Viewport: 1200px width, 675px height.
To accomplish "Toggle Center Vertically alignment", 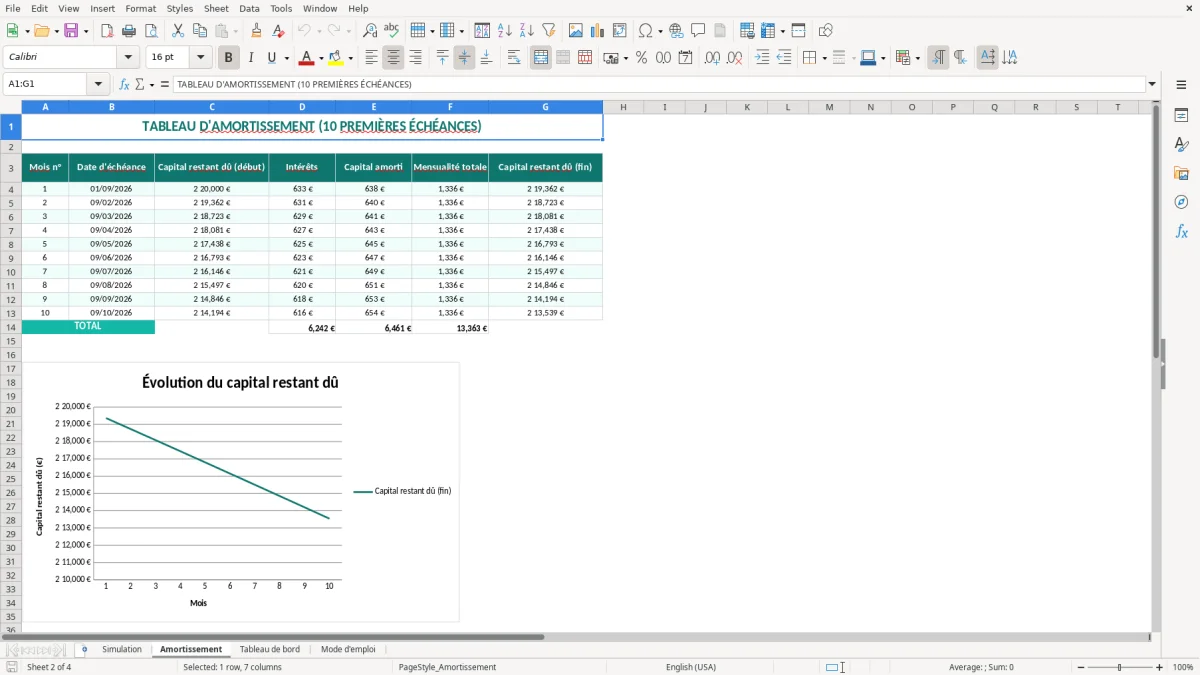I will [x=464, y=58].
